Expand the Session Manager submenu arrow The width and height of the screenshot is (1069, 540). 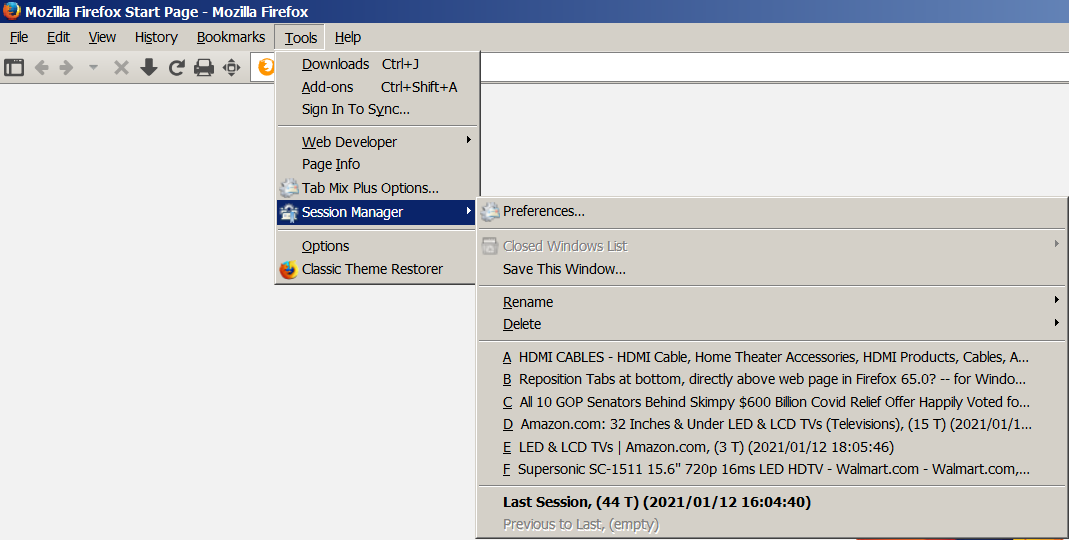pos(468,211)
